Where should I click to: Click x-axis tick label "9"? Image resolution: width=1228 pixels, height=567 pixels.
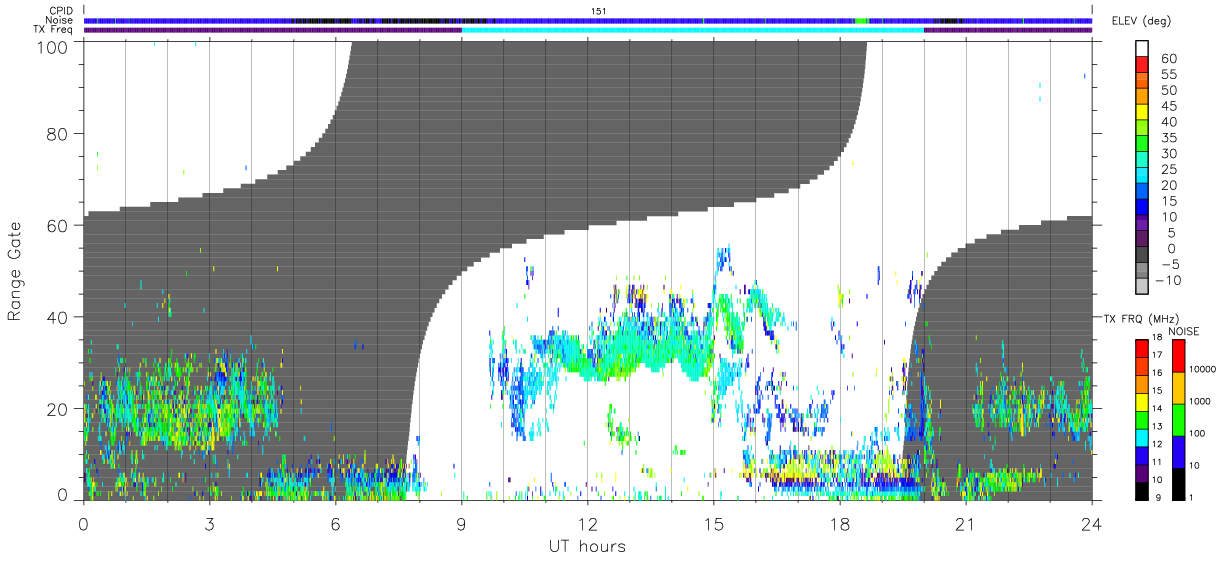pyautogui.click(x=461, y=524)
